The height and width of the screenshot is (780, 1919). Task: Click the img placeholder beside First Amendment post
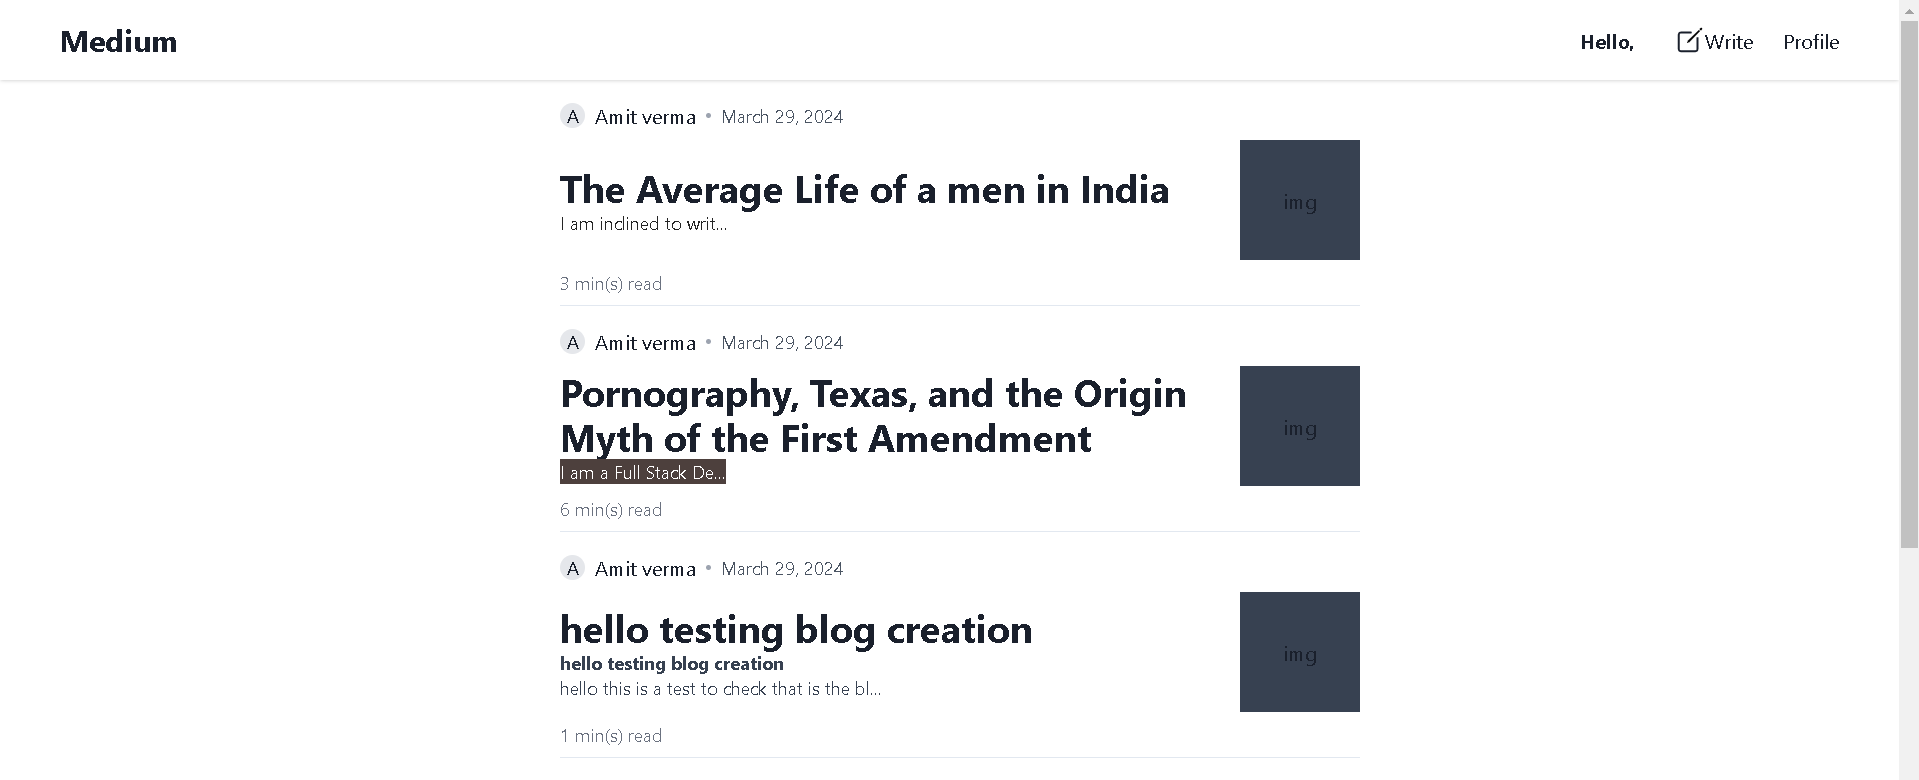(x=1299, y=426)
